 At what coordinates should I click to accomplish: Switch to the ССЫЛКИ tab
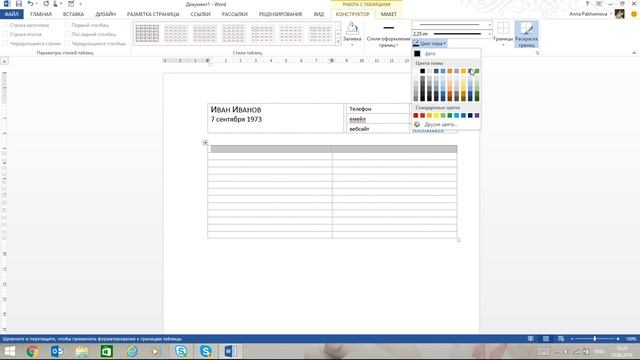click(x=200, y=14)
